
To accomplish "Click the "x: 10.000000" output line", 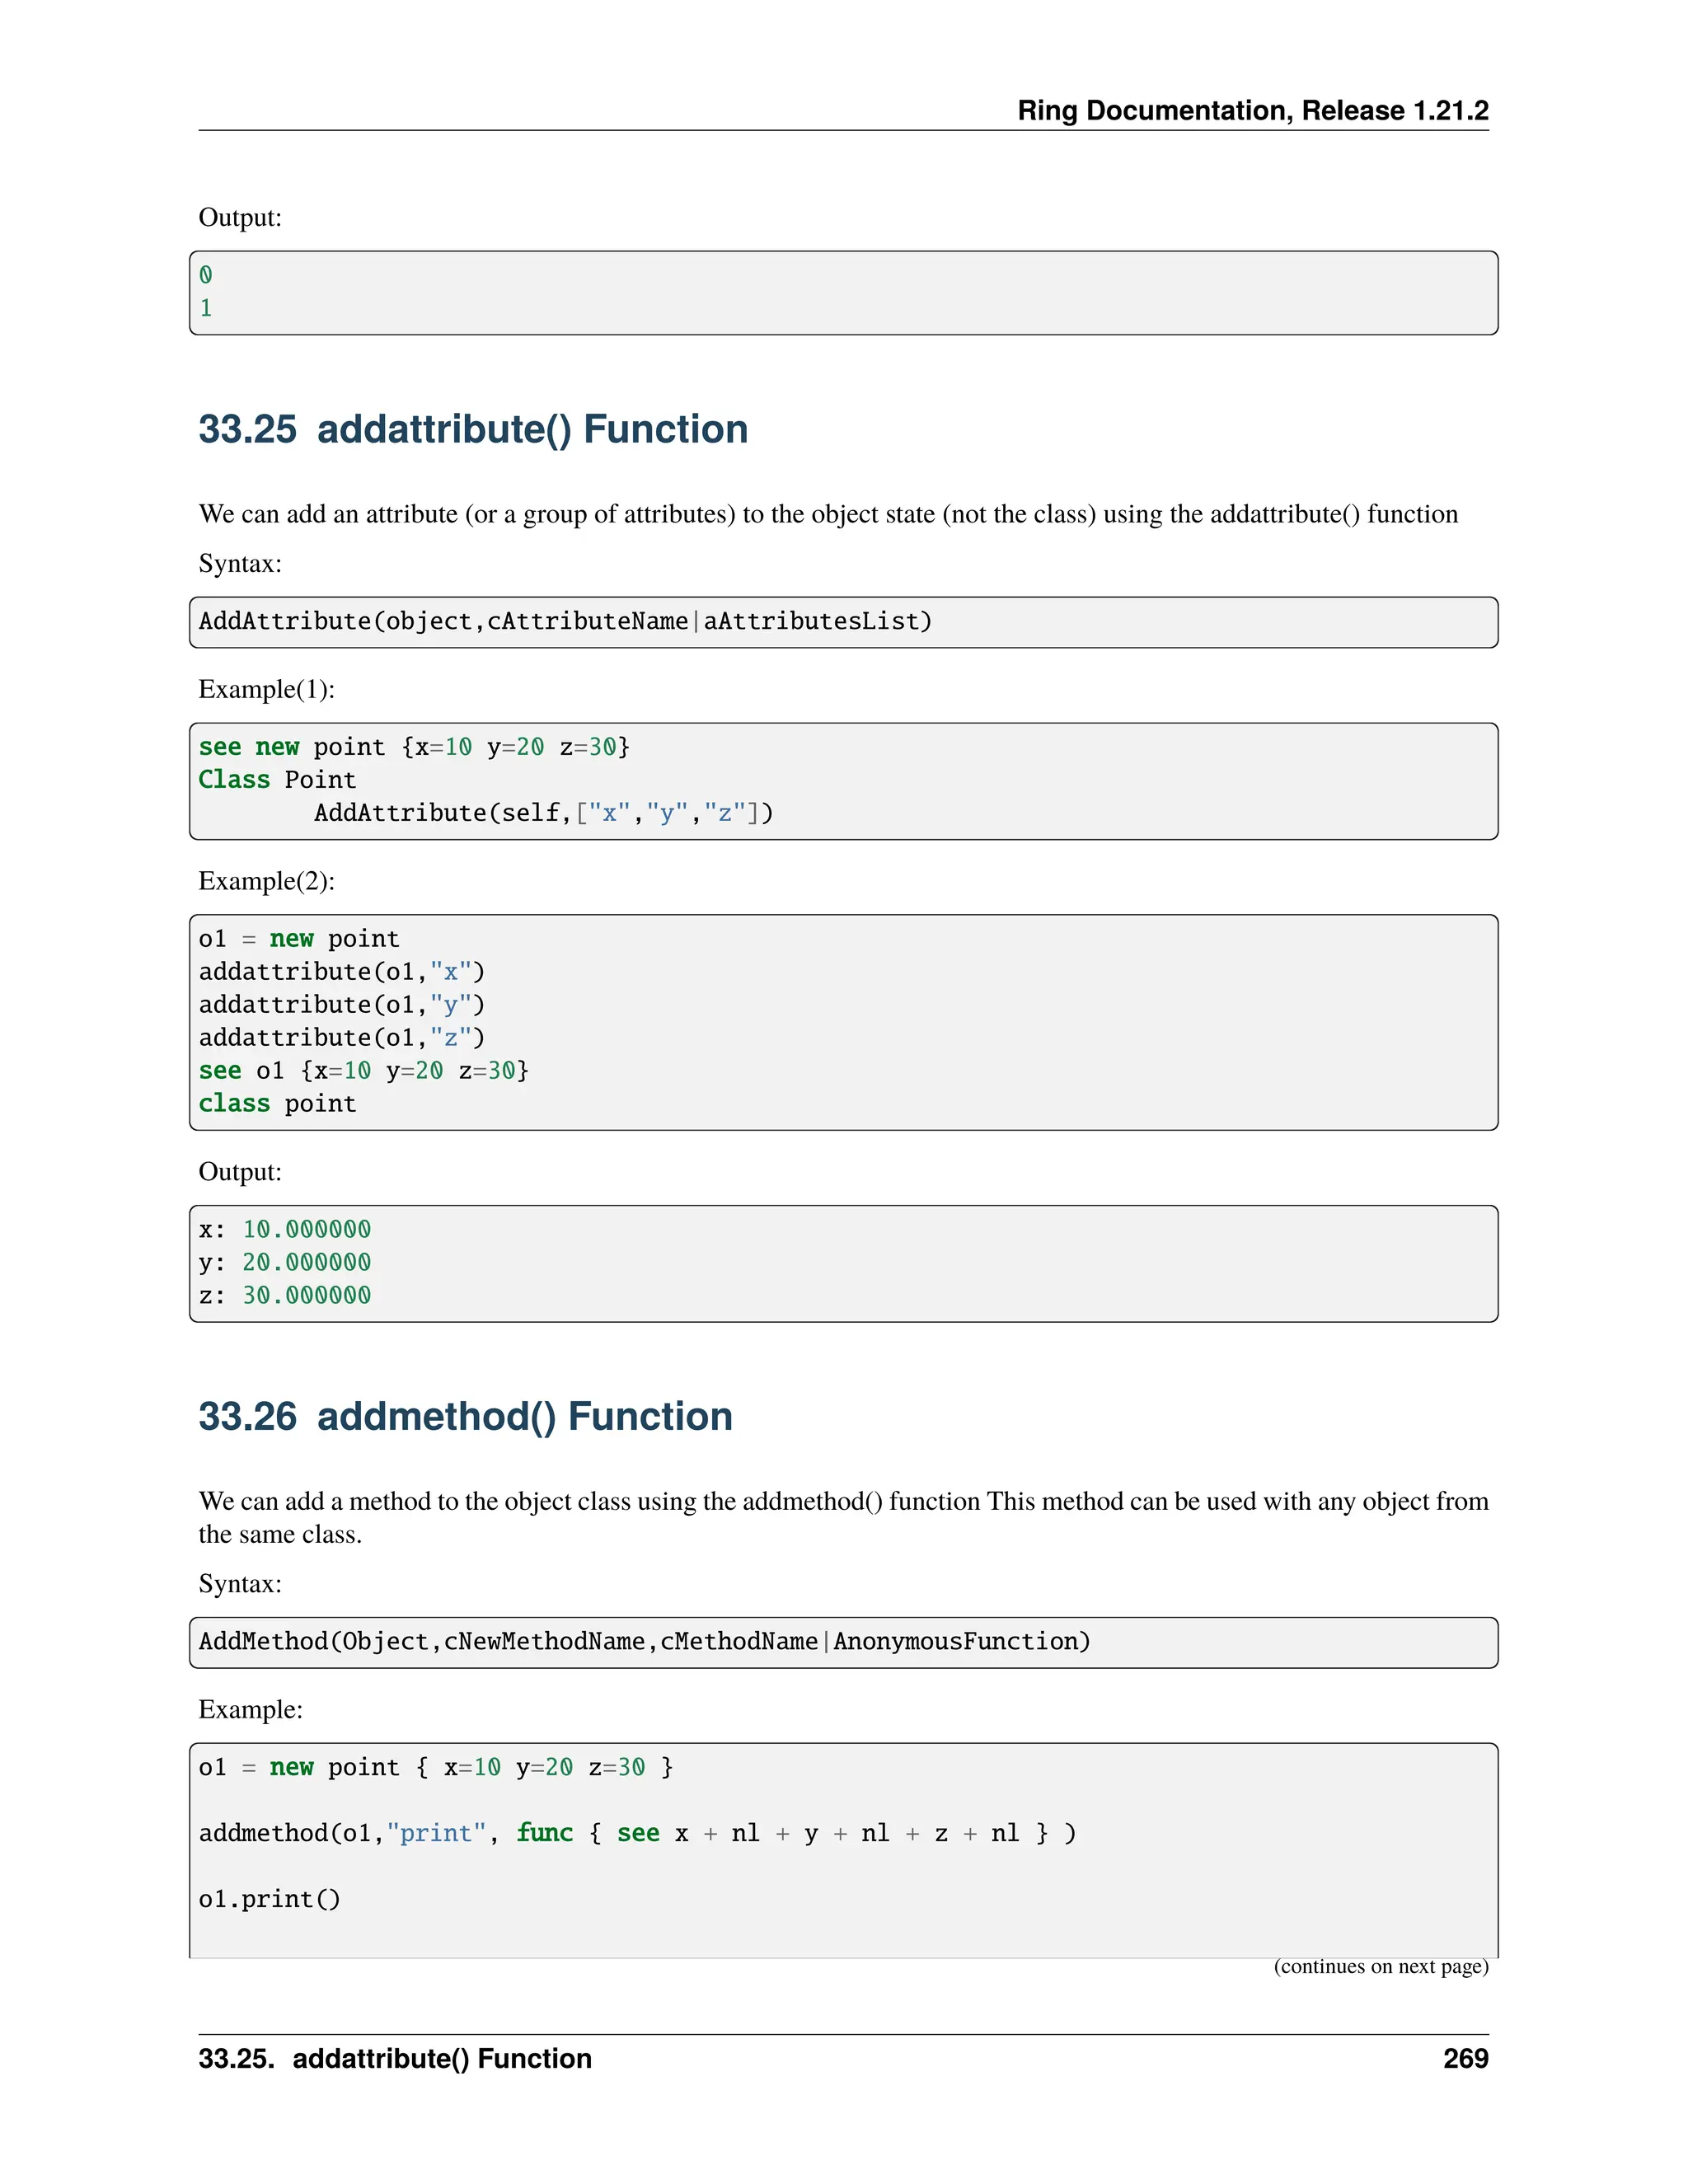I will click(x=285, y=1229).
